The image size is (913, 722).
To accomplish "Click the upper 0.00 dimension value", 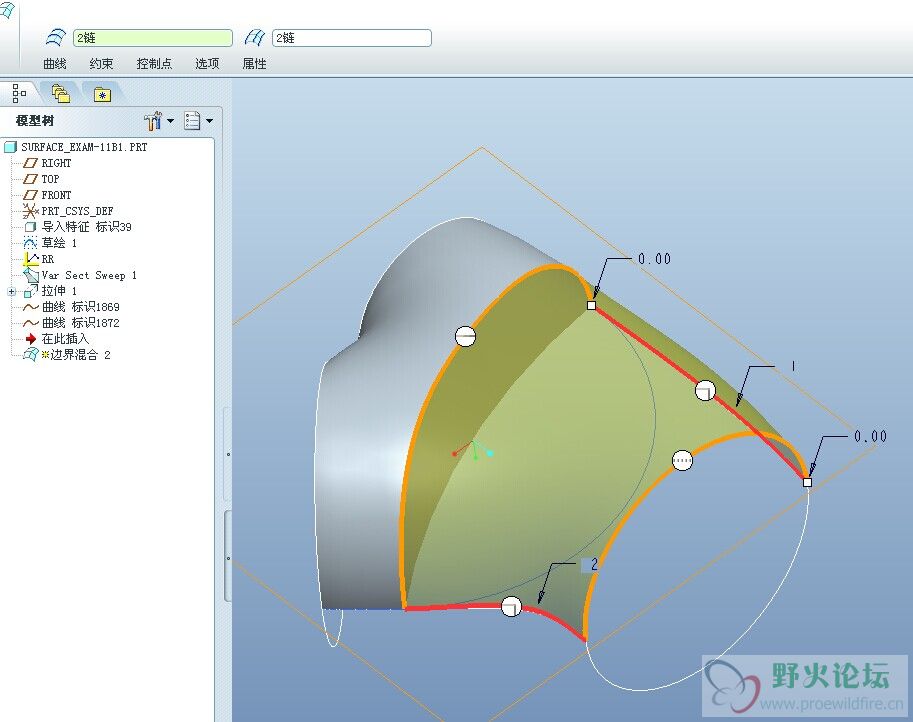I will (x=654, y=259).
